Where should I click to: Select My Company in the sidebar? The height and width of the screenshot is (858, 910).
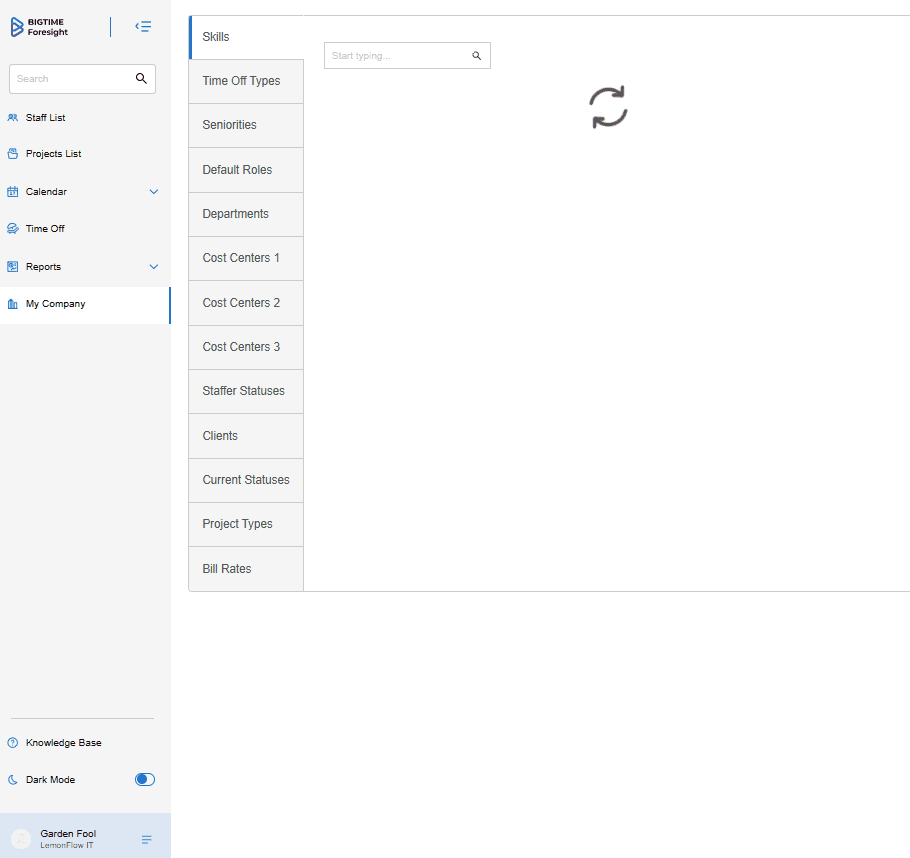[x=85, y=304]
